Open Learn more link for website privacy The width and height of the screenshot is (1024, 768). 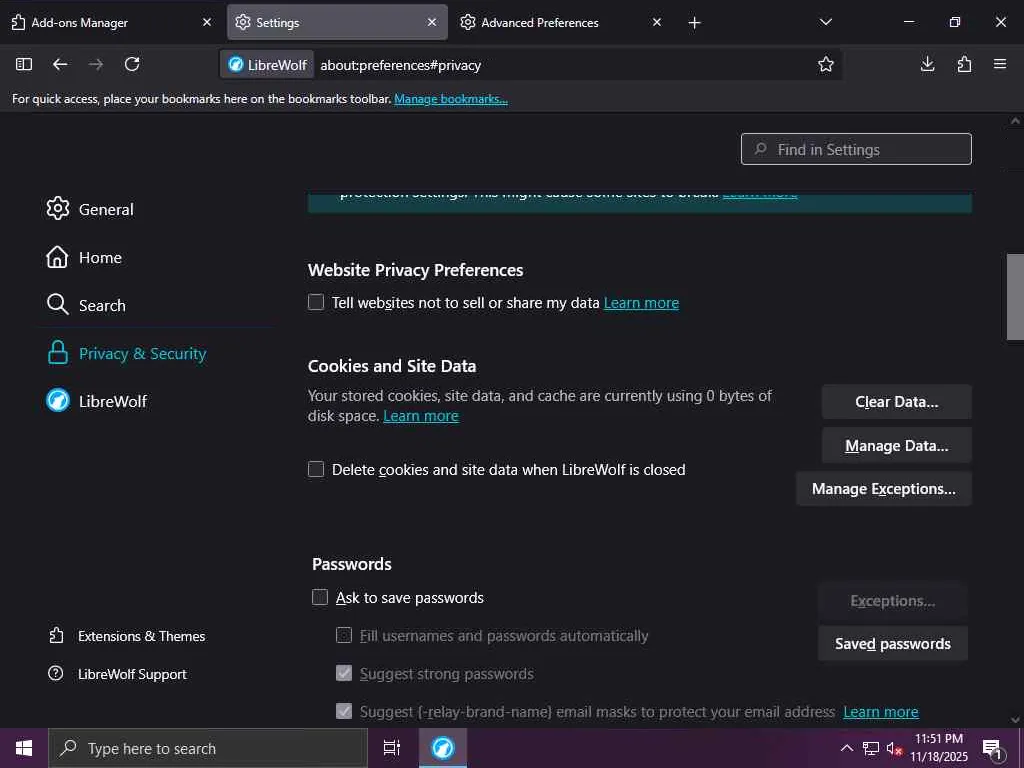coord(641,303)
